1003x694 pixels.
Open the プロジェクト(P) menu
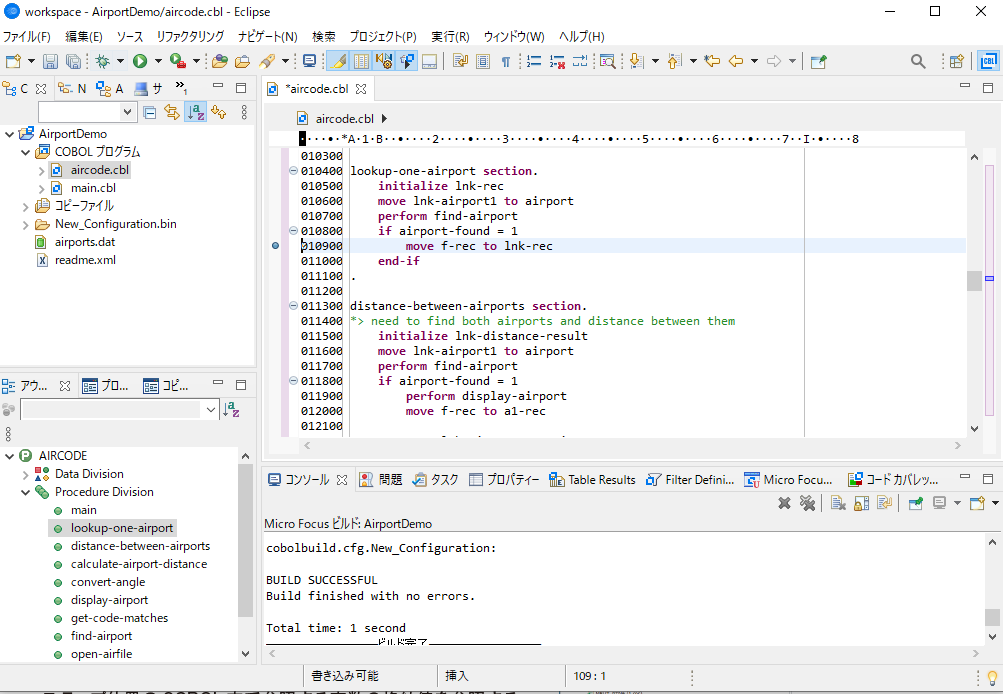coord(383,36)
